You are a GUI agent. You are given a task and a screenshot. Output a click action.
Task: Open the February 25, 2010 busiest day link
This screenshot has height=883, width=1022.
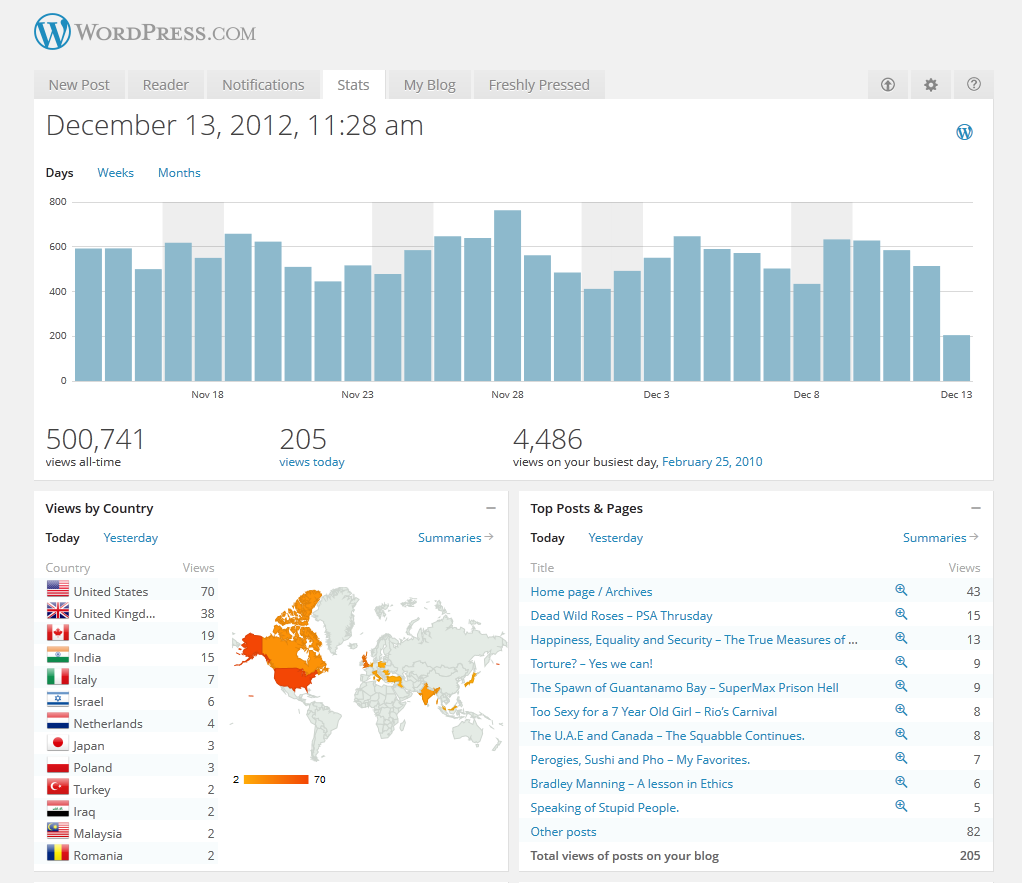712,462
